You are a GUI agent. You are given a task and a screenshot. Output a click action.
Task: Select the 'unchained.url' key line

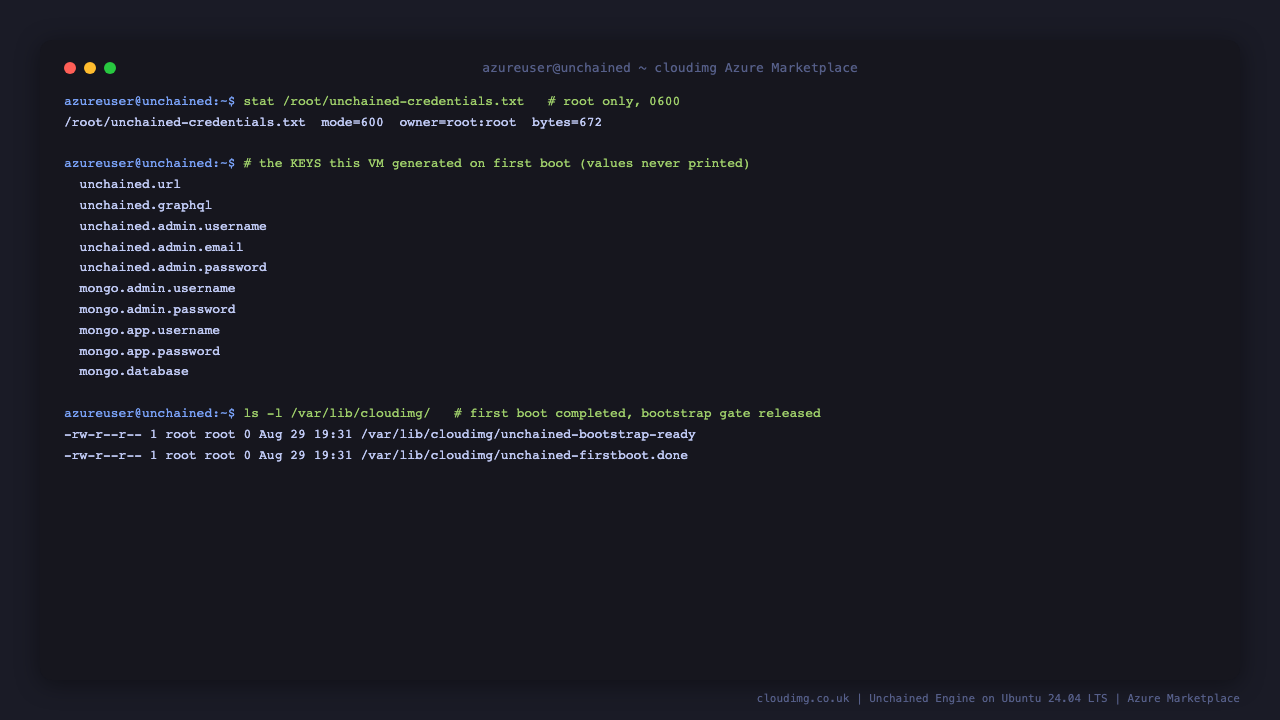click(x=130, y=185)
